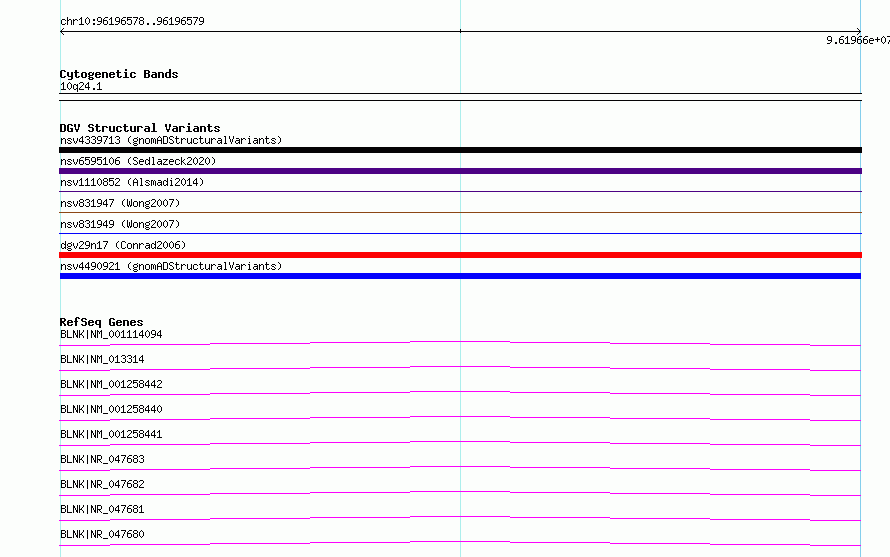The image size is (890, 557).
Task: Open transcript BLNK|NR_047683
Action: (x=102, y=459)
